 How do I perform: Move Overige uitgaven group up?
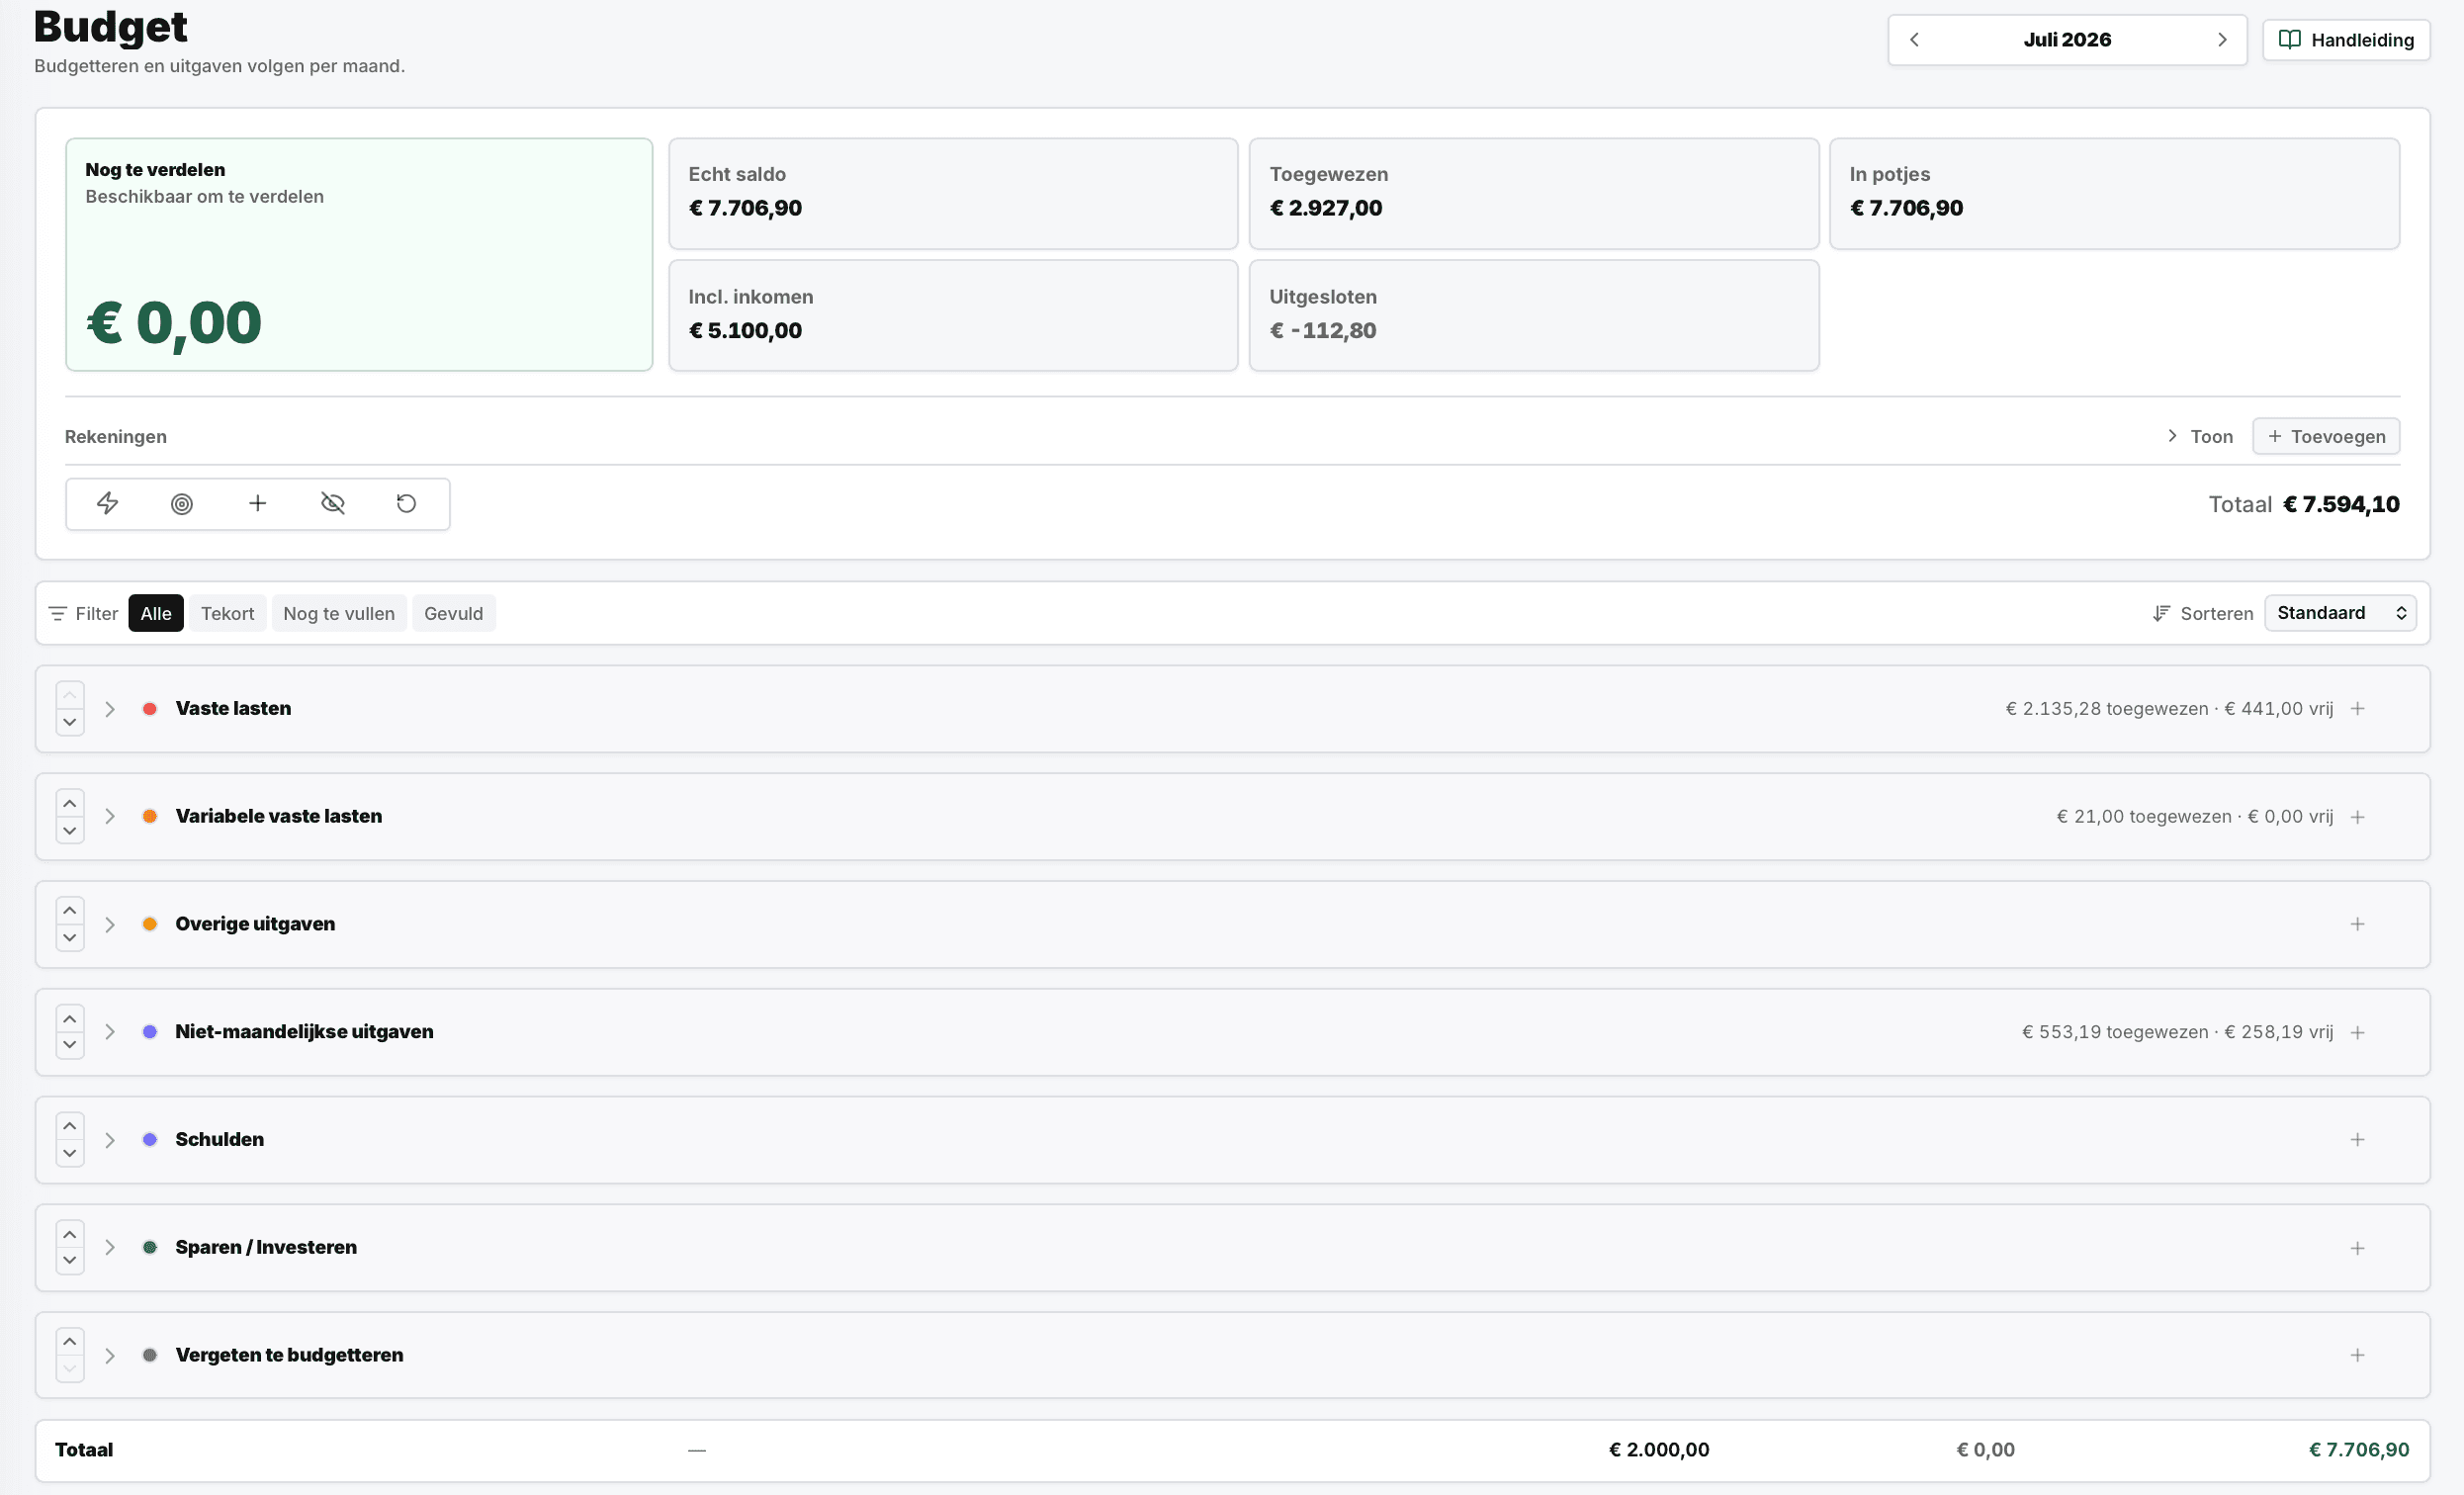[x=70, y=911]
